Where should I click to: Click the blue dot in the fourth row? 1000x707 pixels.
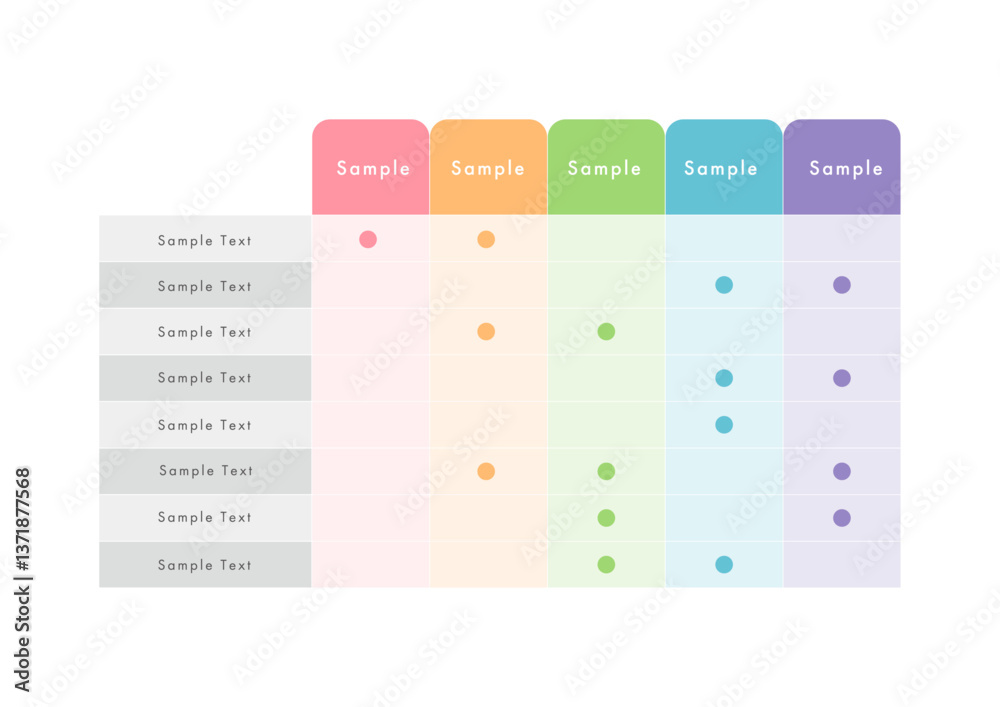[x=724, y=378]
